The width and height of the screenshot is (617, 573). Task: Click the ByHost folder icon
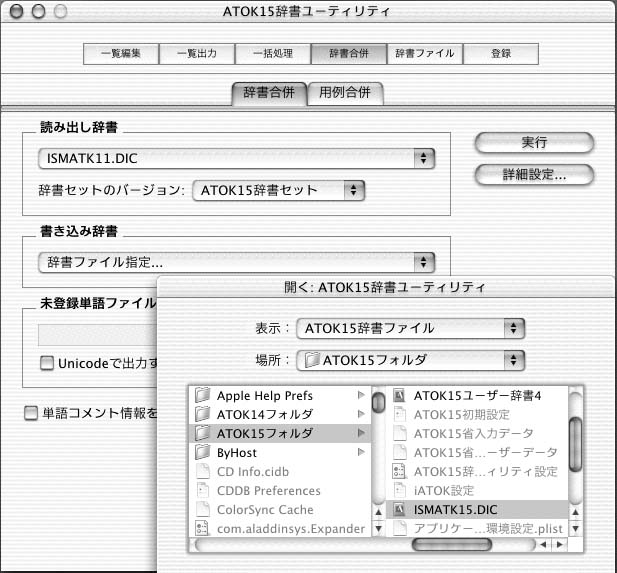coord(203,452)
